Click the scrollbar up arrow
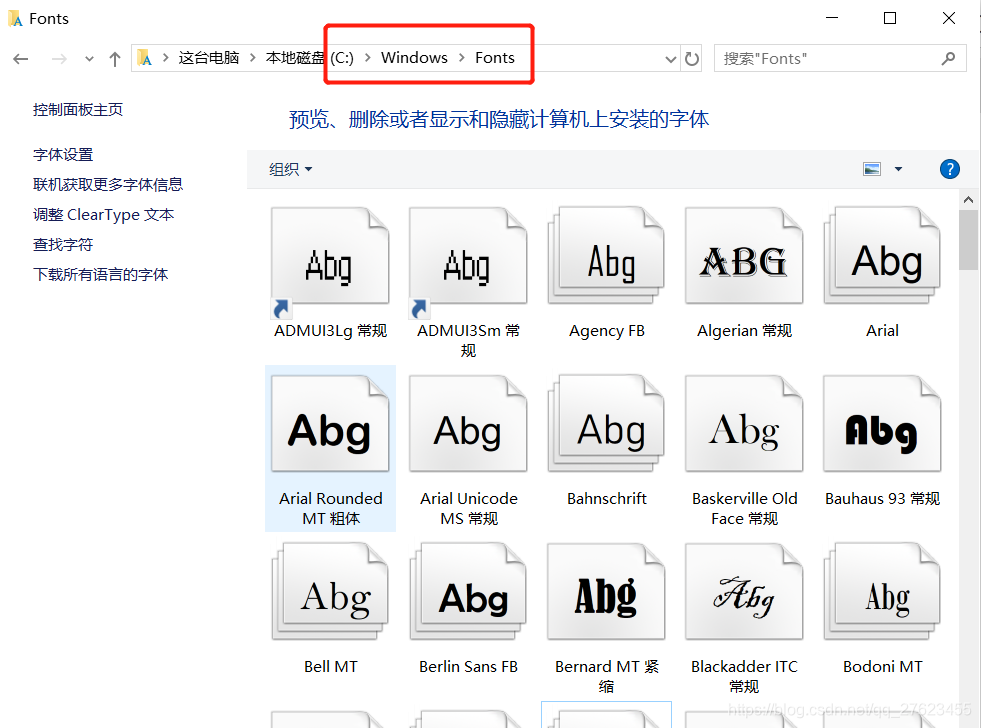This screenshot has width=981, height=728. click(968, 200)
